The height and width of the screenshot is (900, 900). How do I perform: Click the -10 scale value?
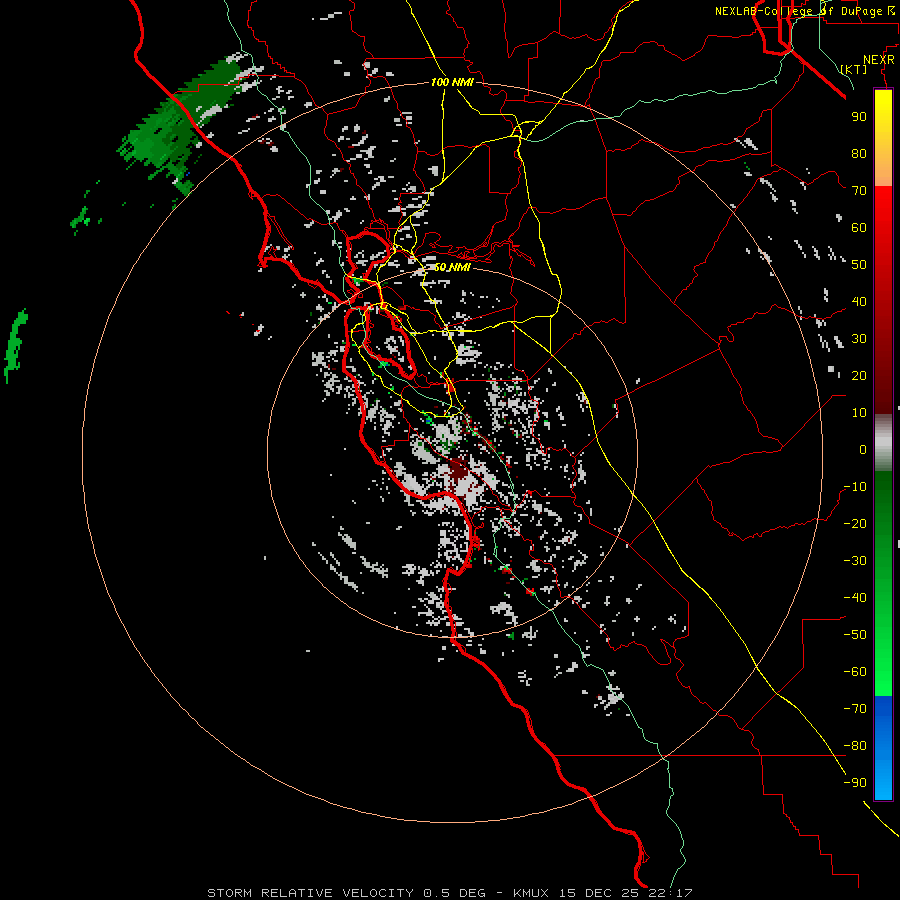pos(855,487)
